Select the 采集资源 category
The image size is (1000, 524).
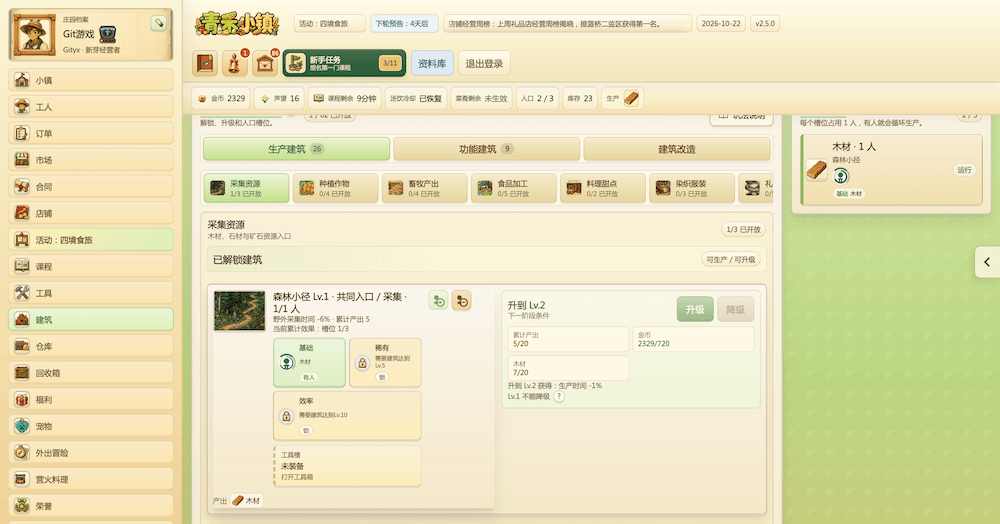pos(246,188)
